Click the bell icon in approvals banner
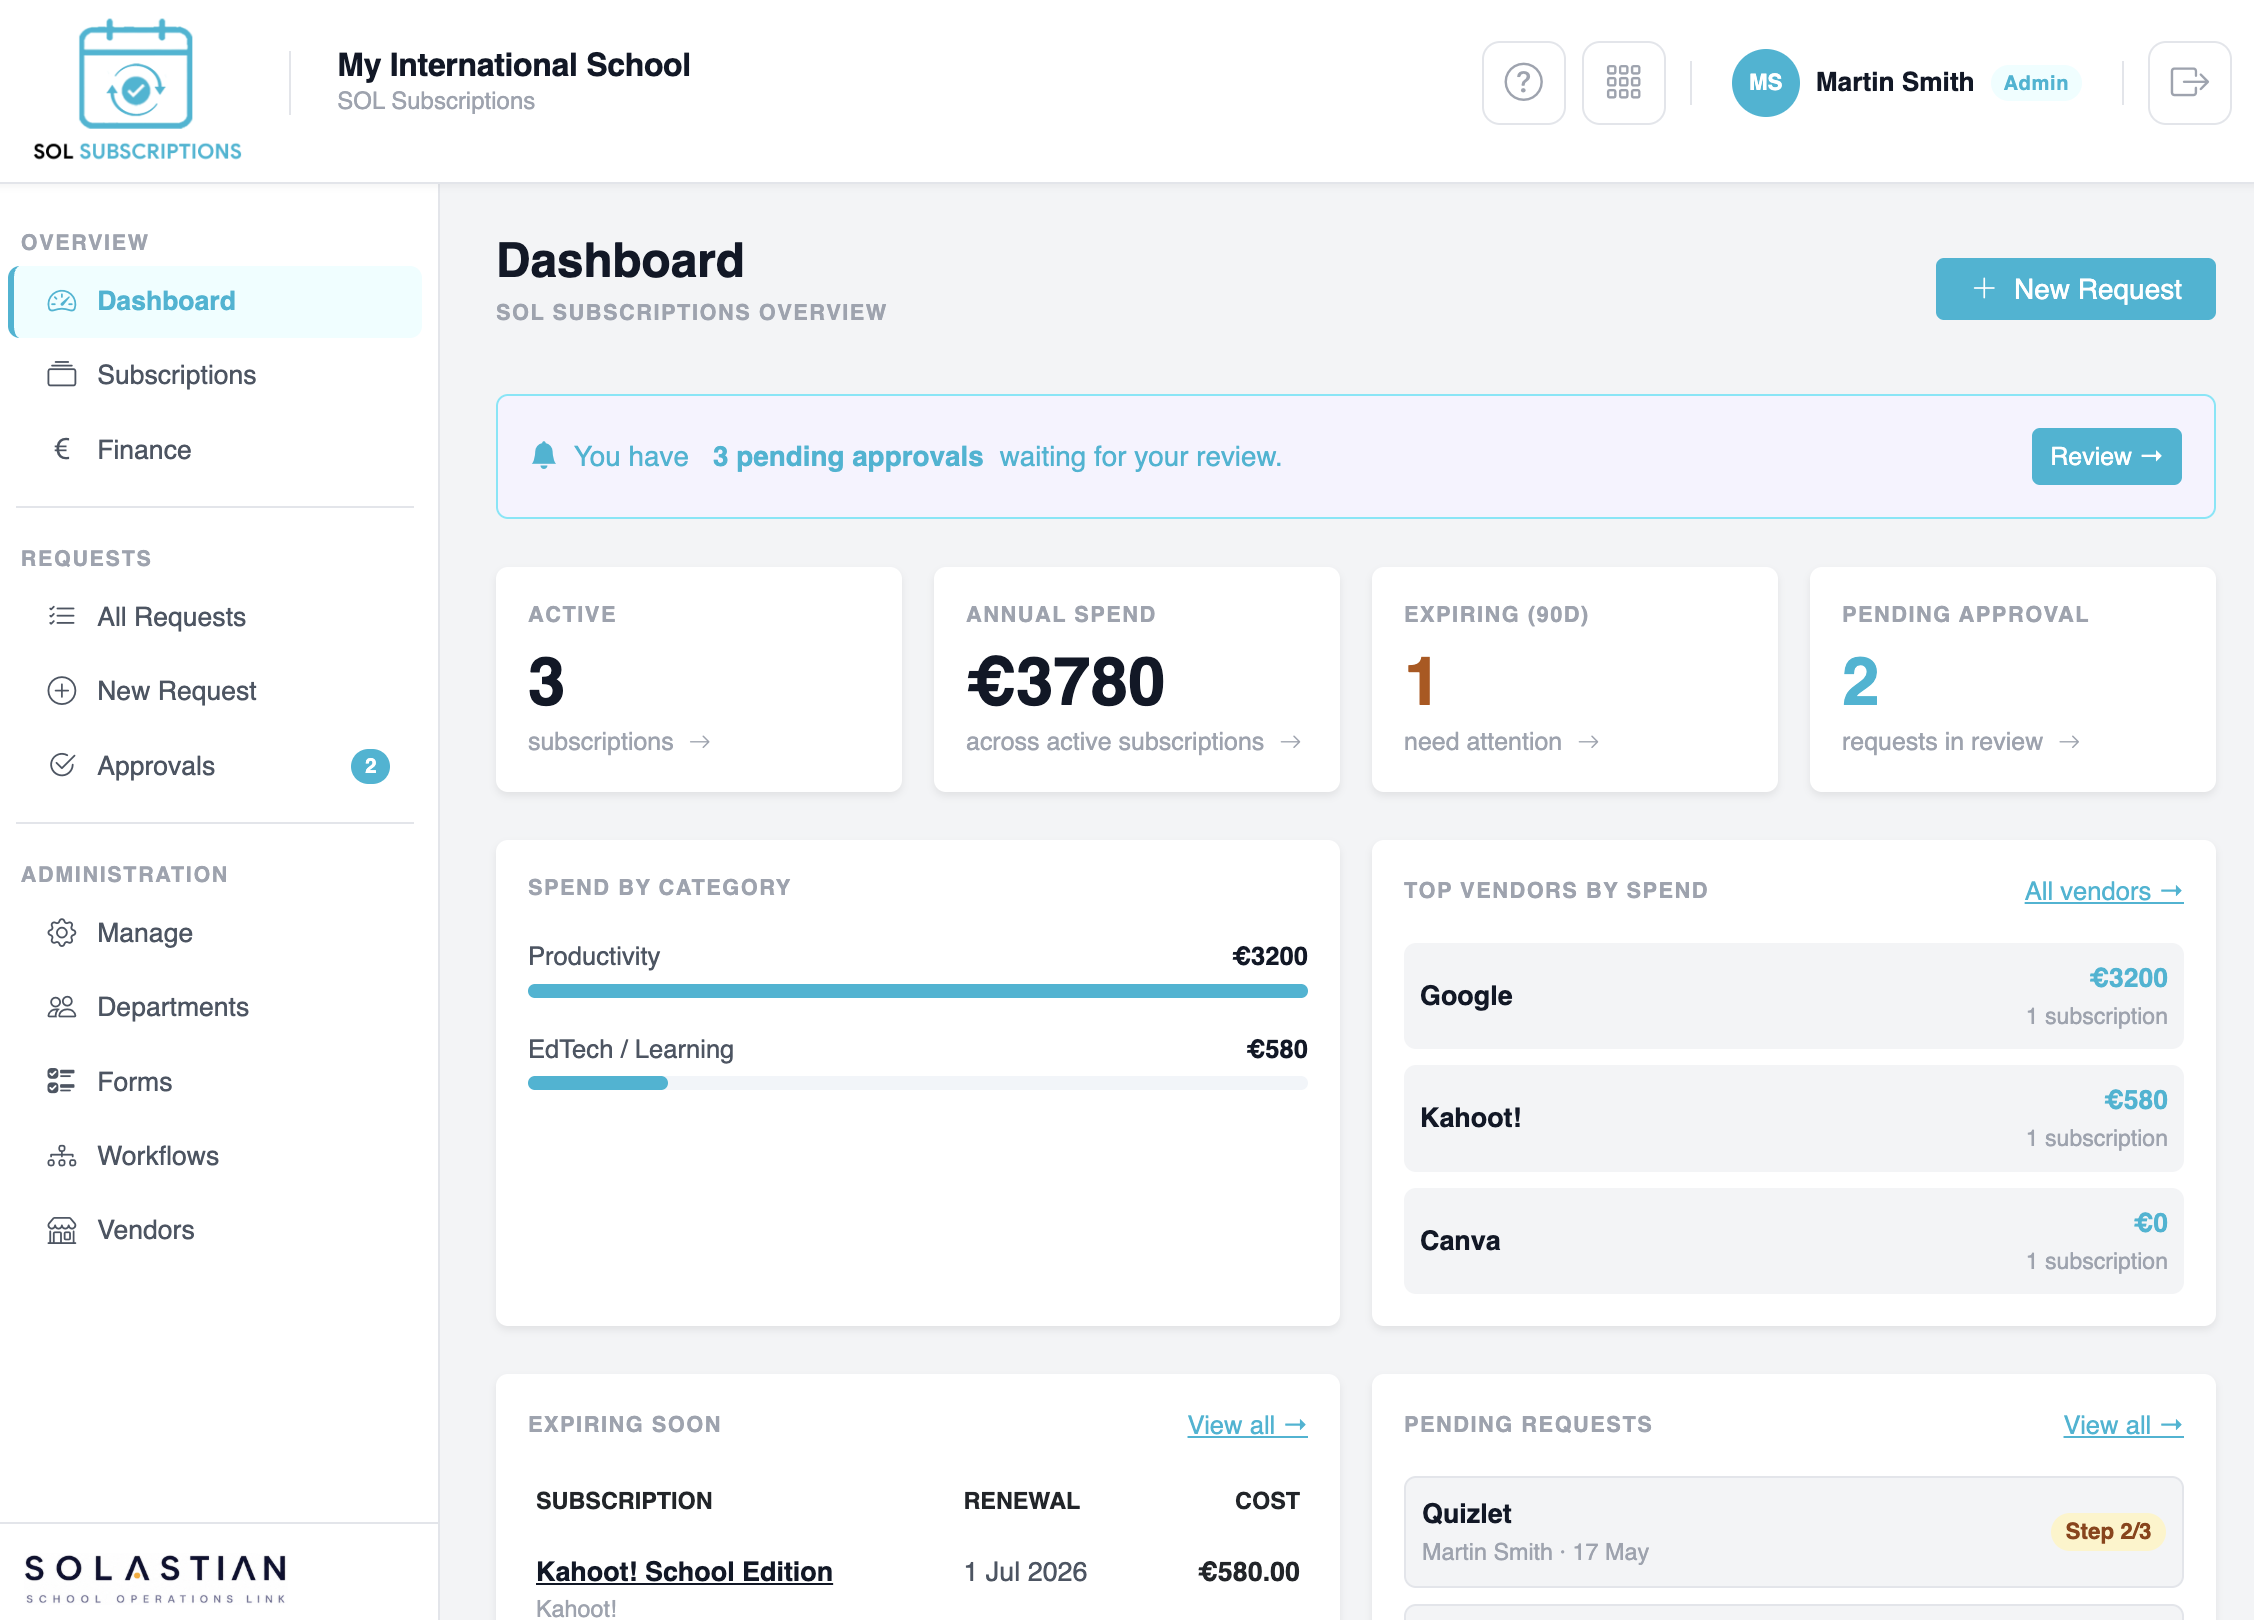The image size is (2254, 1620). tap(544, 456)
